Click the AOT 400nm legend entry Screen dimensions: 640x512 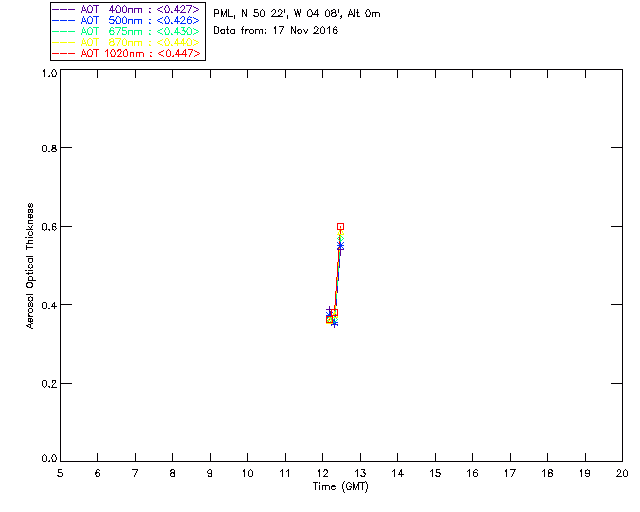126,9
